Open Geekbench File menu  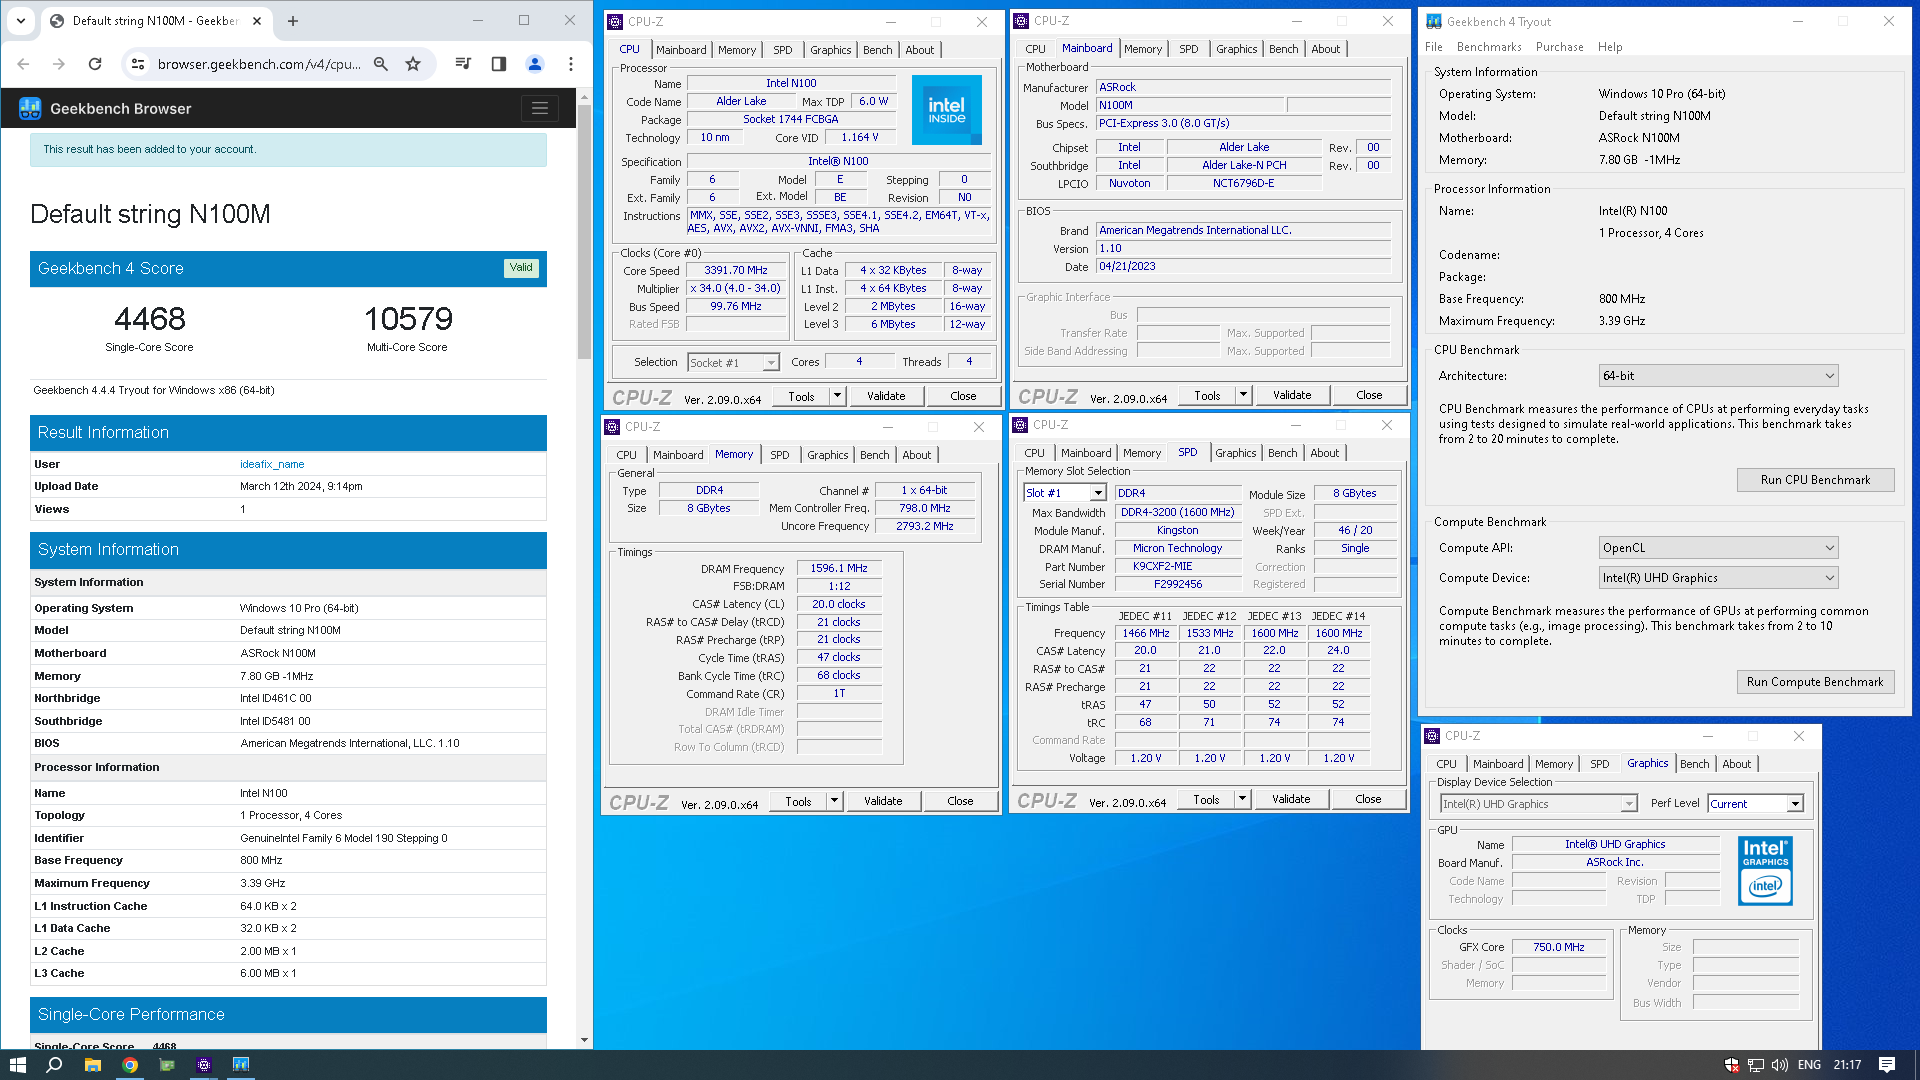click(1434, 47)
